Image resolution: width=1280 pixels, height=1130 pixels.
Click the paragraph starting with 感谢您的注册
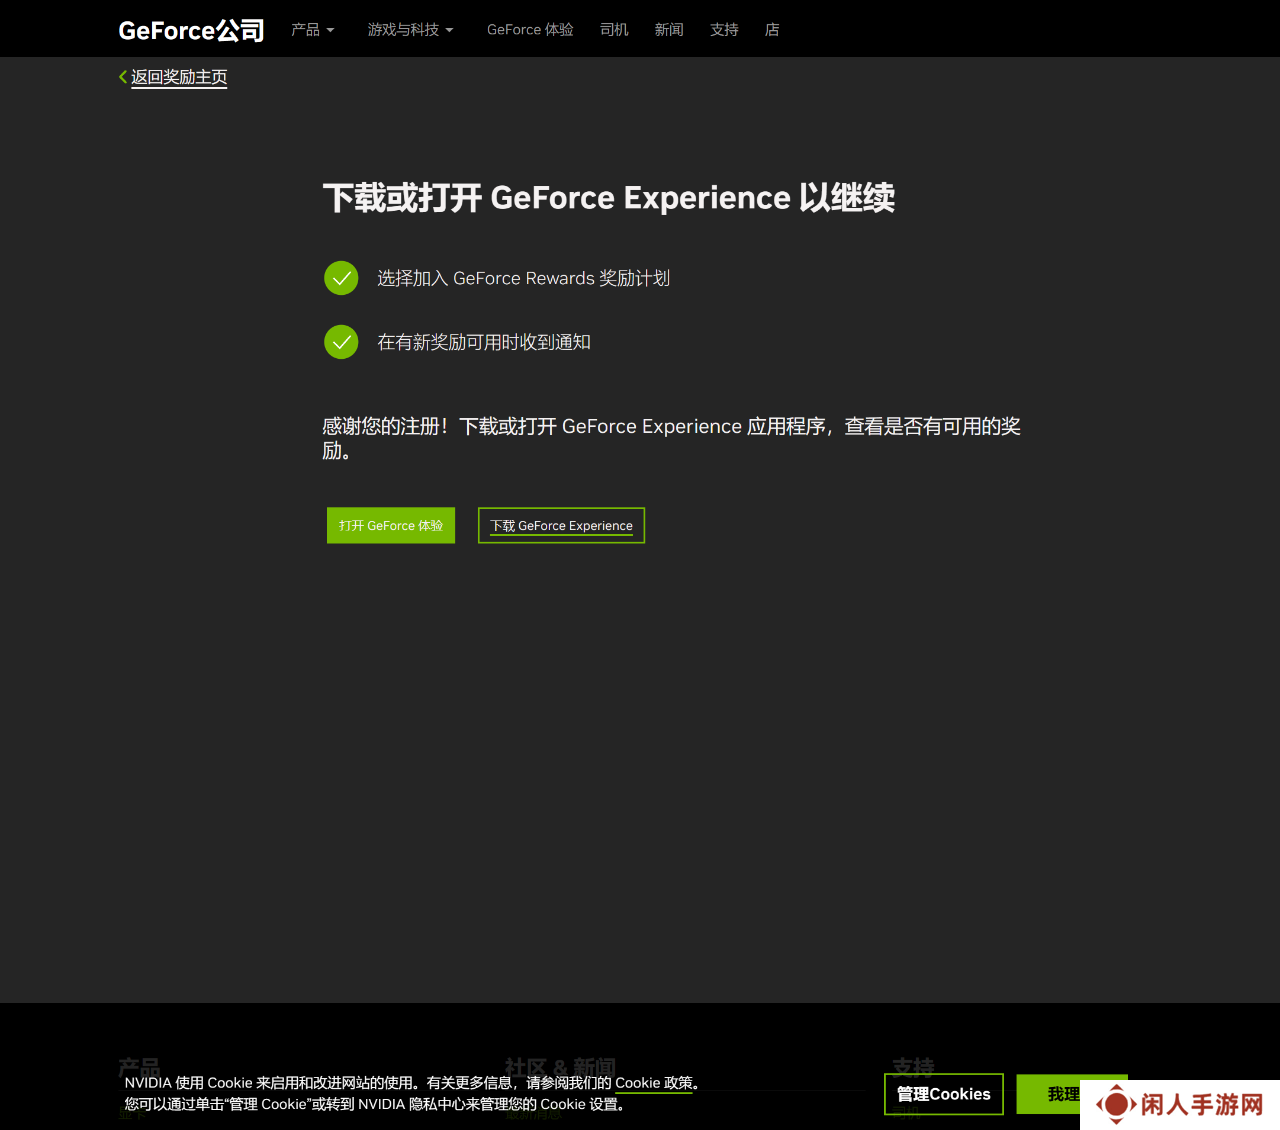[x=671, y=438]
